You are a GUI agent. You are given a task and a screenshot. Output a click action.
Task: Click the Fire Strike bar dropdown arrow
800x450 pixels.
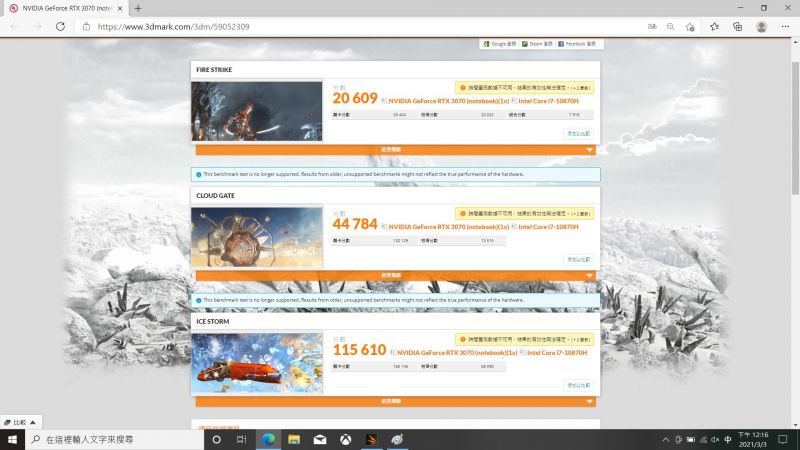(589, 150)
